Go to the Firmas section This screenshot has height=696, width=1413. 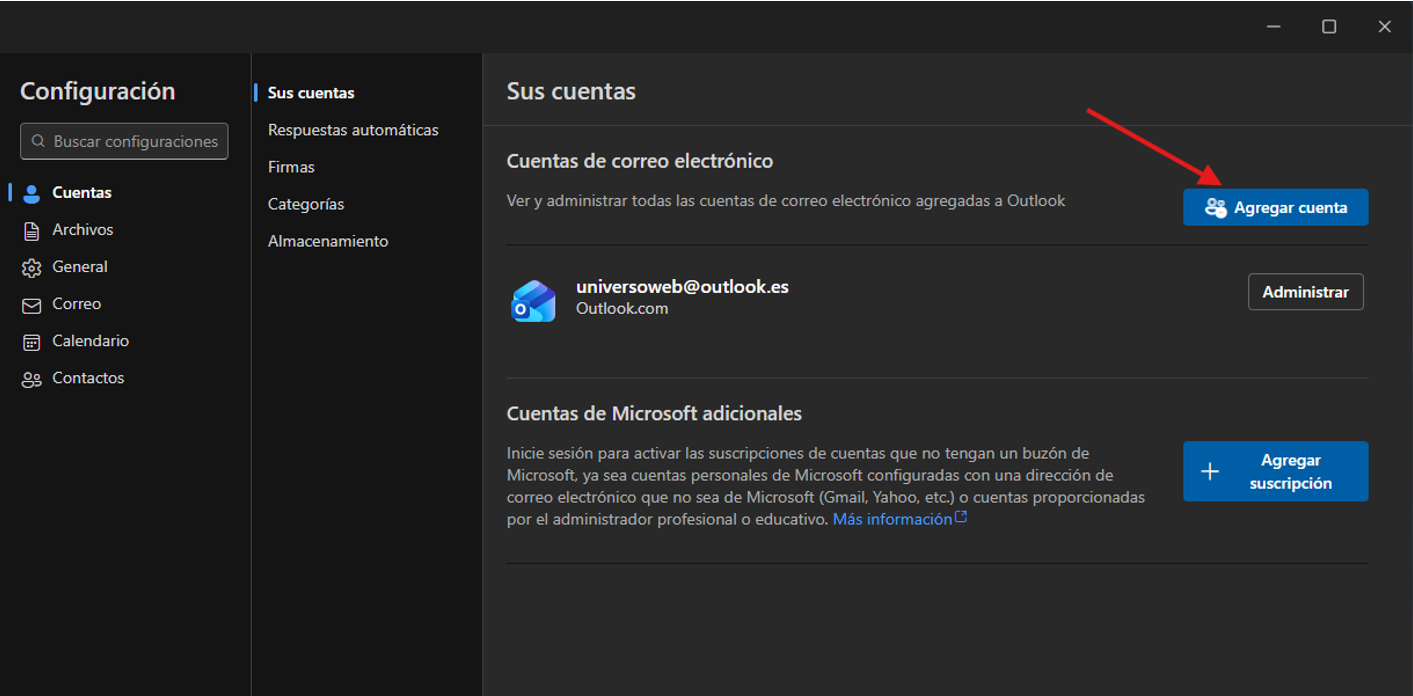pos(291,167)
